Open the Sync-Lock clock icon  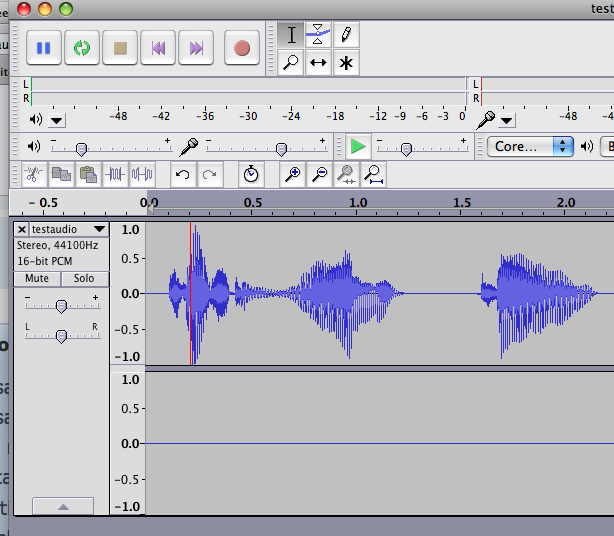coord(251,174)
